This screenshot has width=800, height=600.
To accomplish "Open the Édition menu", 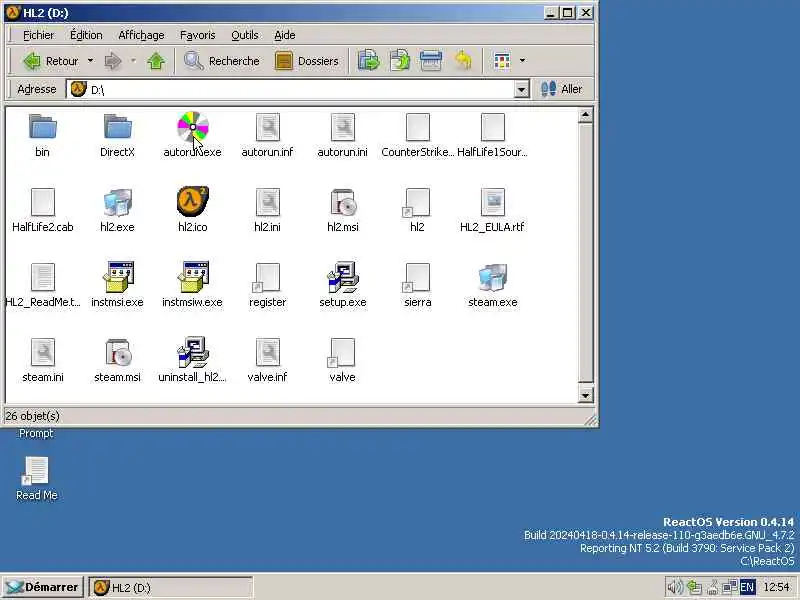I will 86,35.
